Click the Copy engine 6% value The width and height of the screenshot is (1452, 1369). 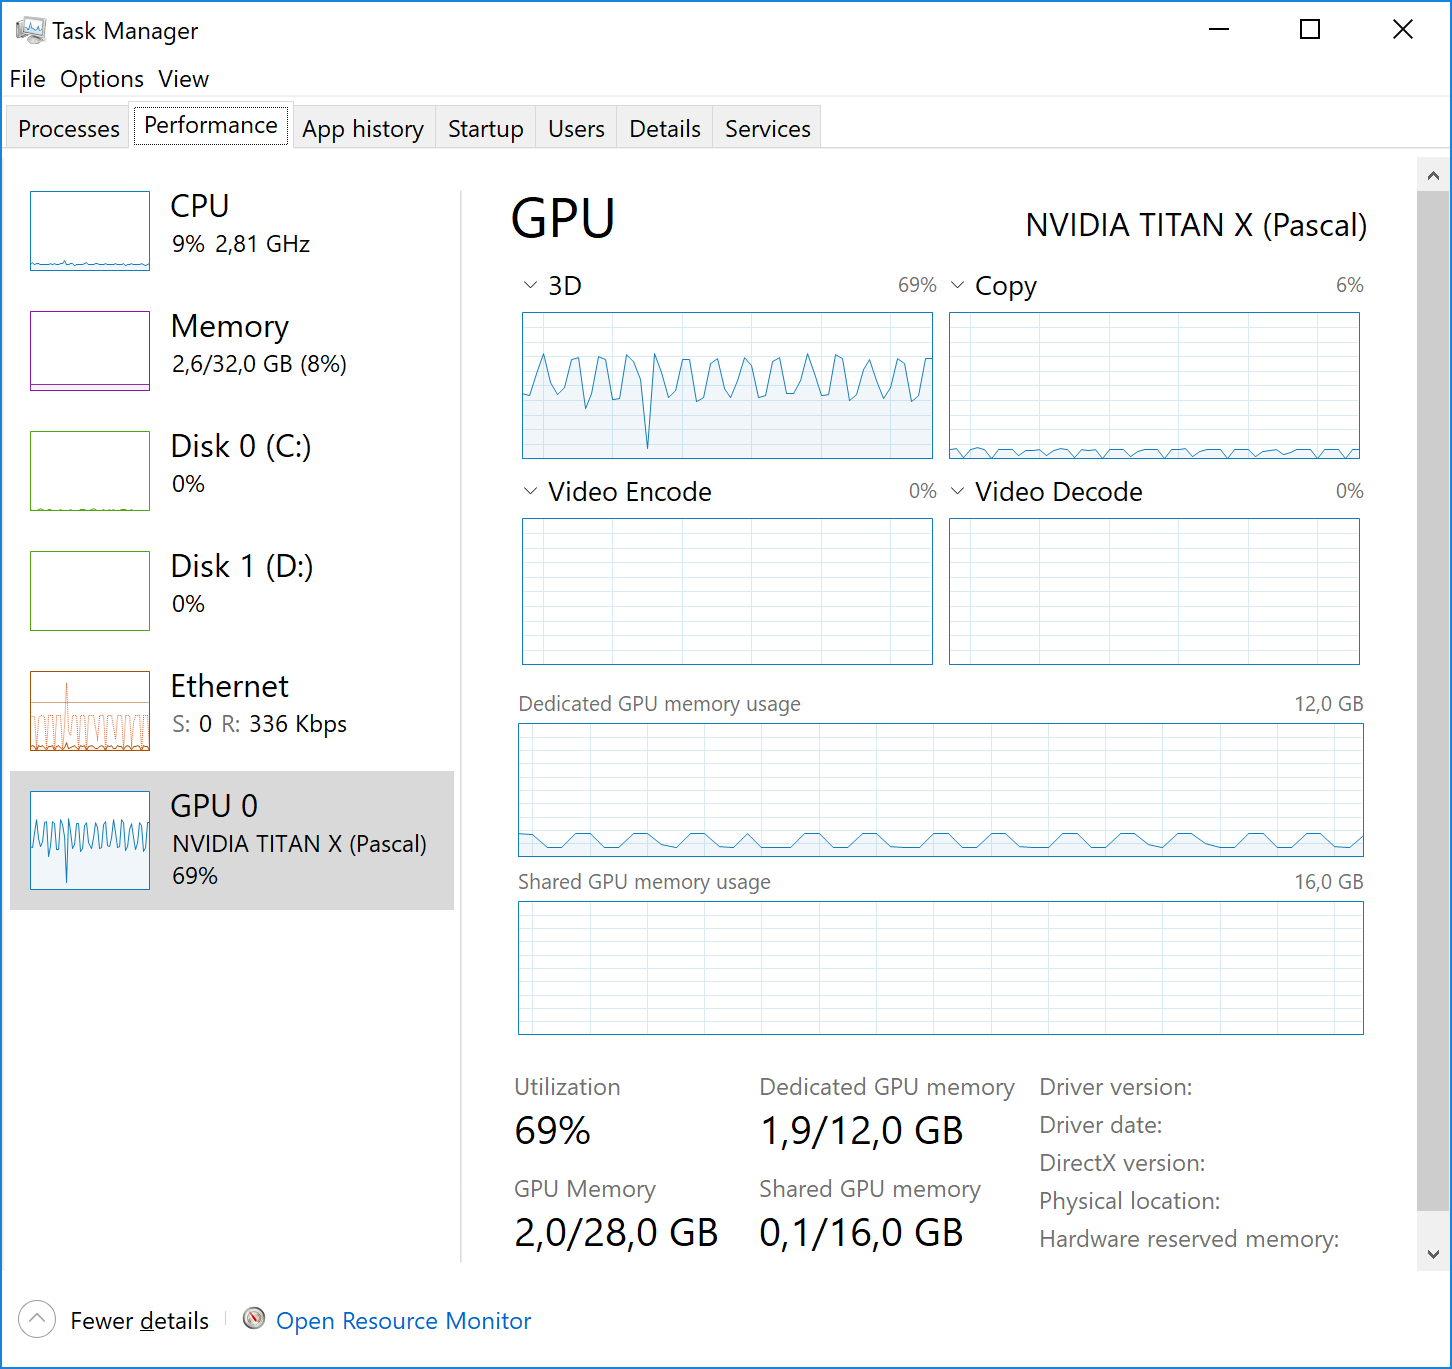tap(1350, 285)
